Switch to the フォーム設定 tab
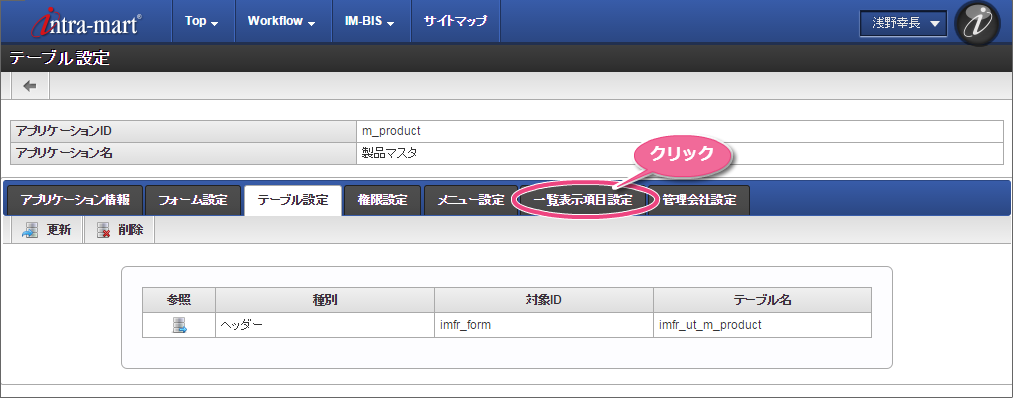Viewport: 1013px width, 398px height. point(193,200)
